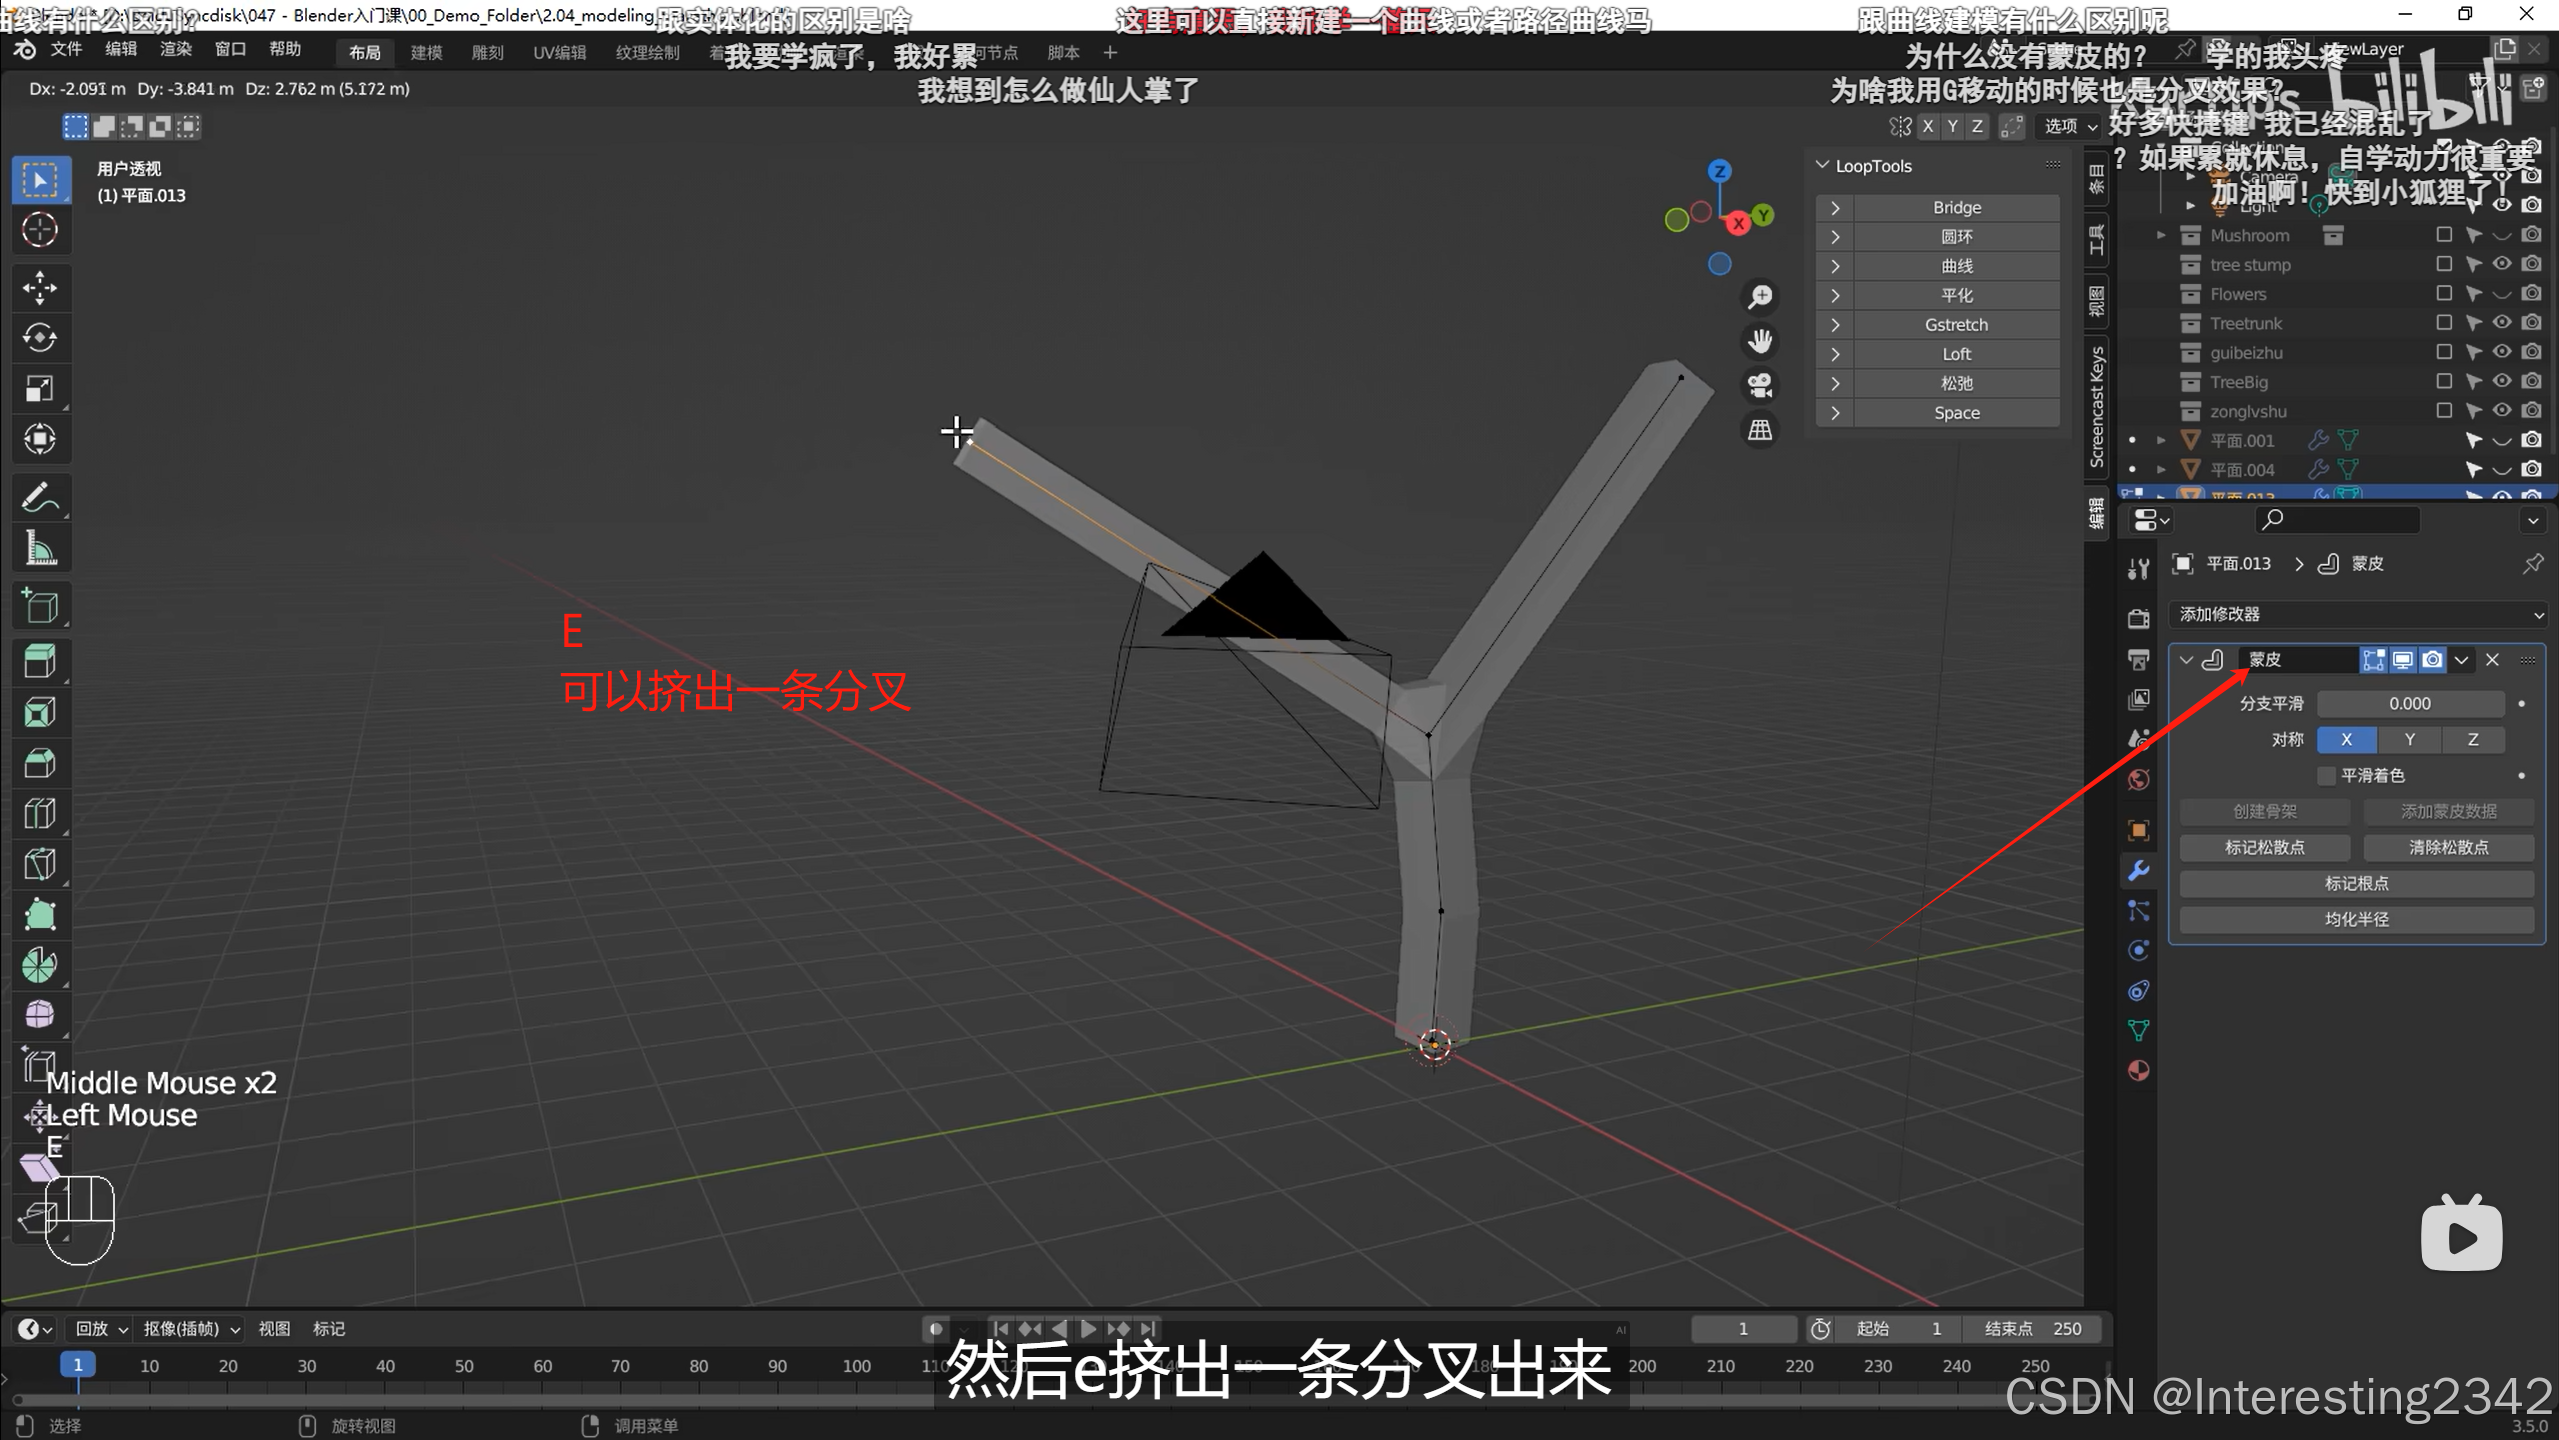This screenshot has height=1440, width=2559.
Task: Hide the Treetrunk collection eye icon
Action: coord(2502,323)
